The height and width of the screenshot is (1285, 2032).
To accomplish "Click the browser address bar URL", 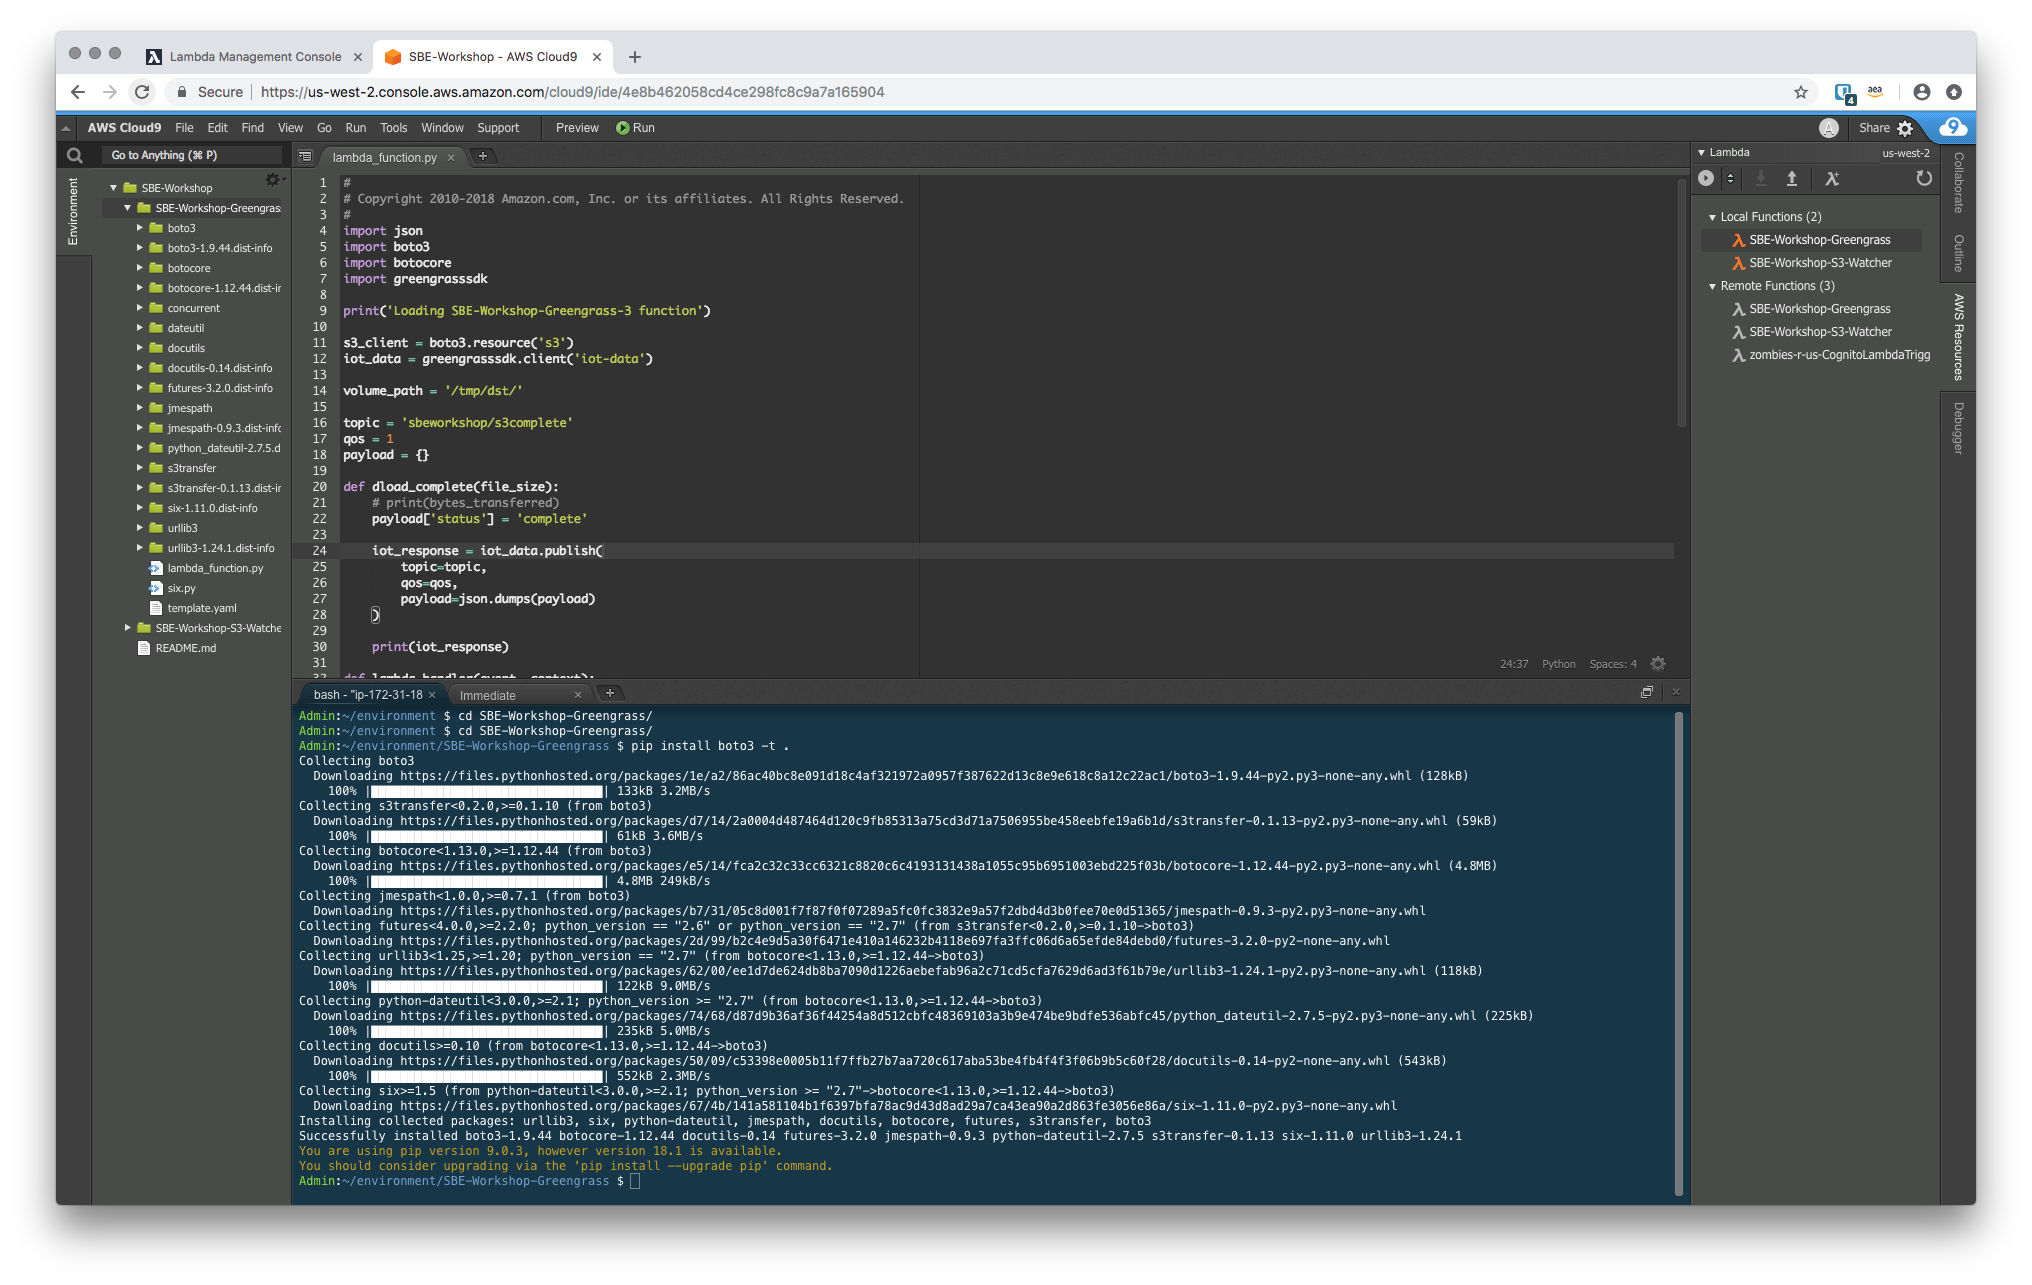I will (572, 92).
